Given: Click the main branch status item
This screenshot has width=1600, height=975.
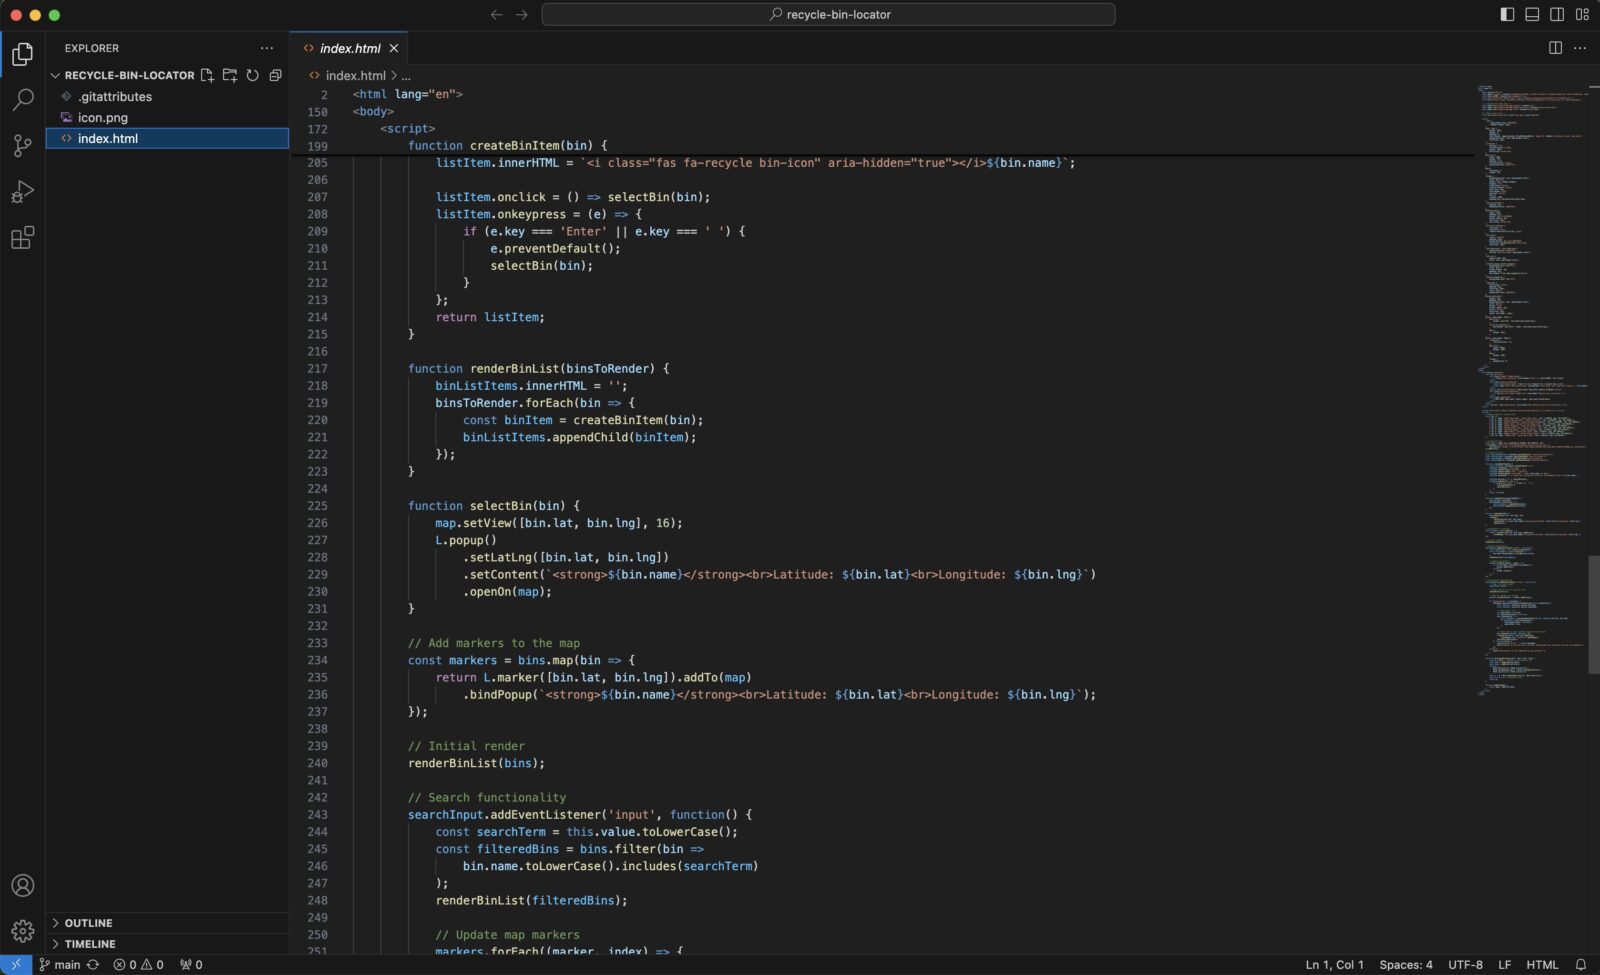Looking at the screenshot, I should [60, 965].
